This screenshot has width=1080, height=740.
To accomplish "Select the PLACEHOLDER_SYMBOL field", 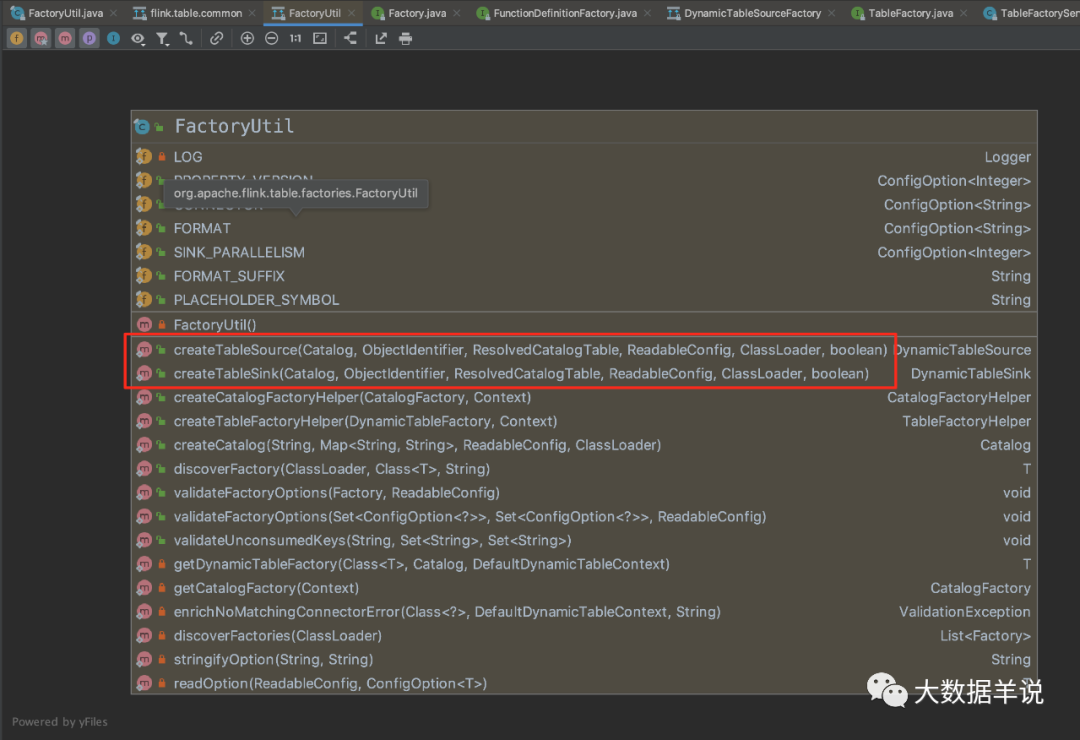I will point(584,300).
